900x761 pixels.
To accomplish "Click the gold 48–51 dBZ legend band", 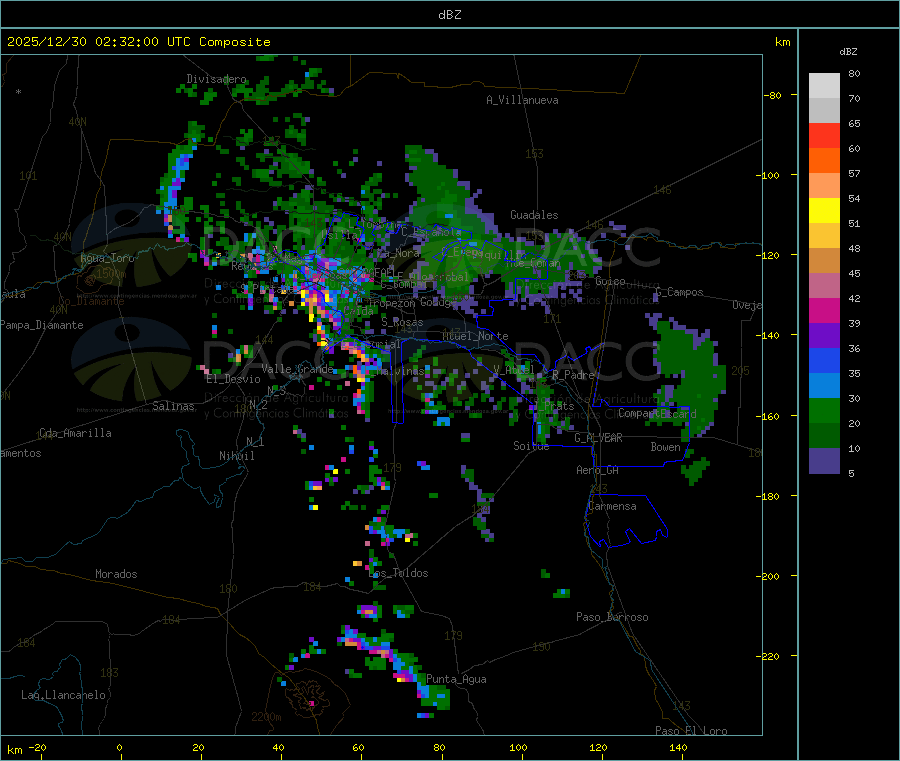I will pos(824,236).
